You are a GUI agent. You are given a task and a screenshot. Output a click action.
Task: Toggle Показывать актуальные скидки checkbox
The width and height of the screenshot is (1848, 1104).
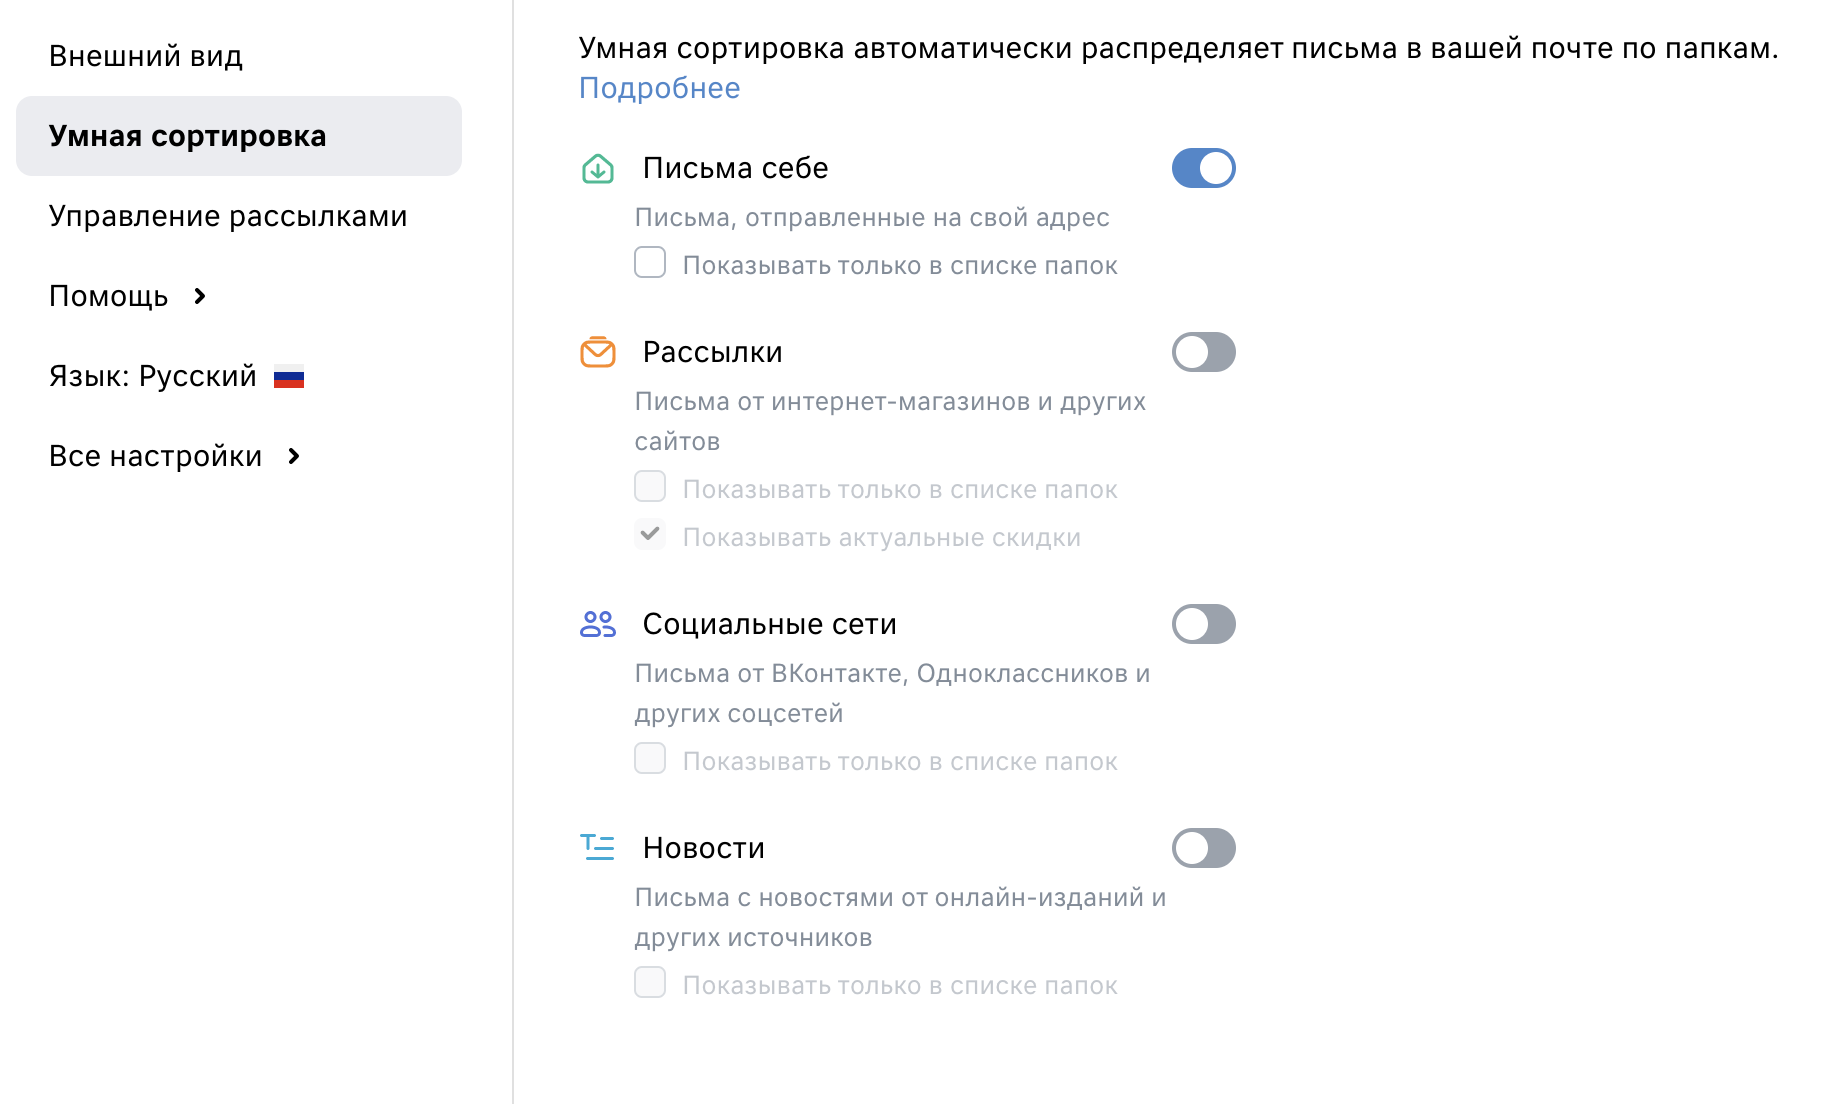click(x=650, y=535)
